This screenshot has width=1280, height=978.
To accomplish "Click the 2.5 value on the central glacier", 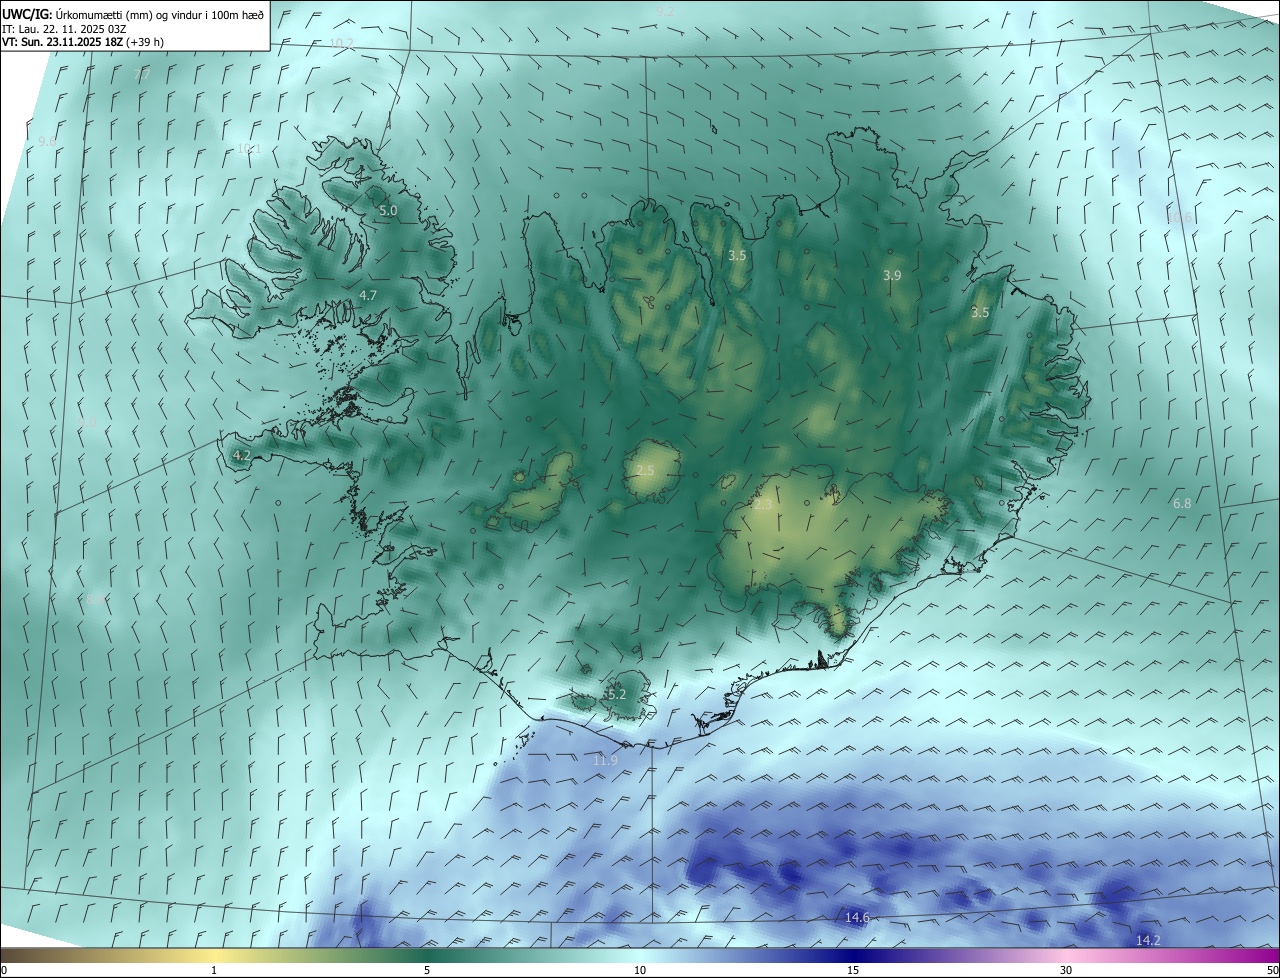I will coord(645,470).
